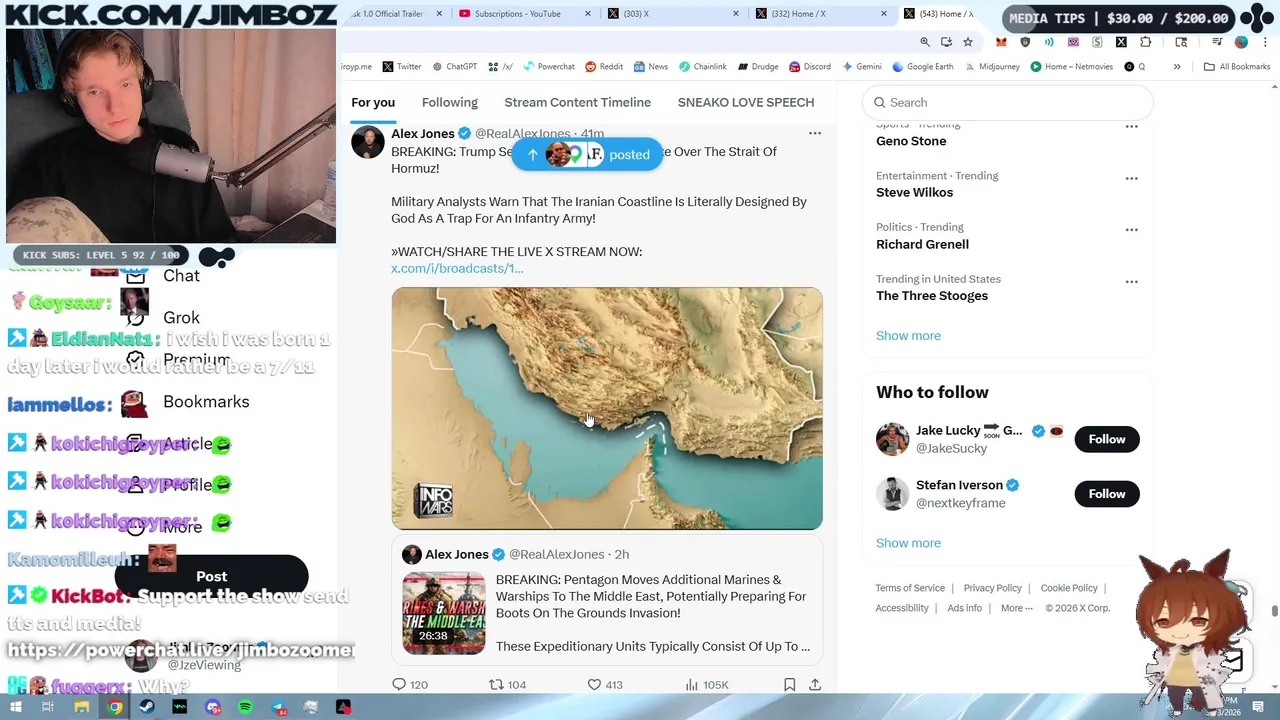Open Midjourney bookmark
This screenshot has height=720, width=1280.
[x=991, y=66]
